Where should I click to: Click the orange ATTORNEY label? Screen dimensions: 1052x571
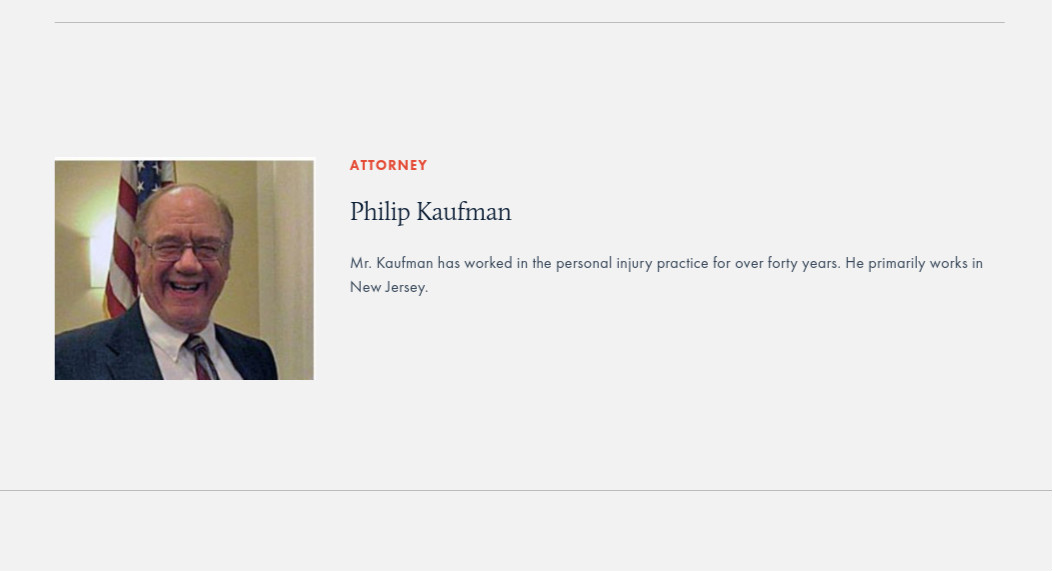click(388, 165)
